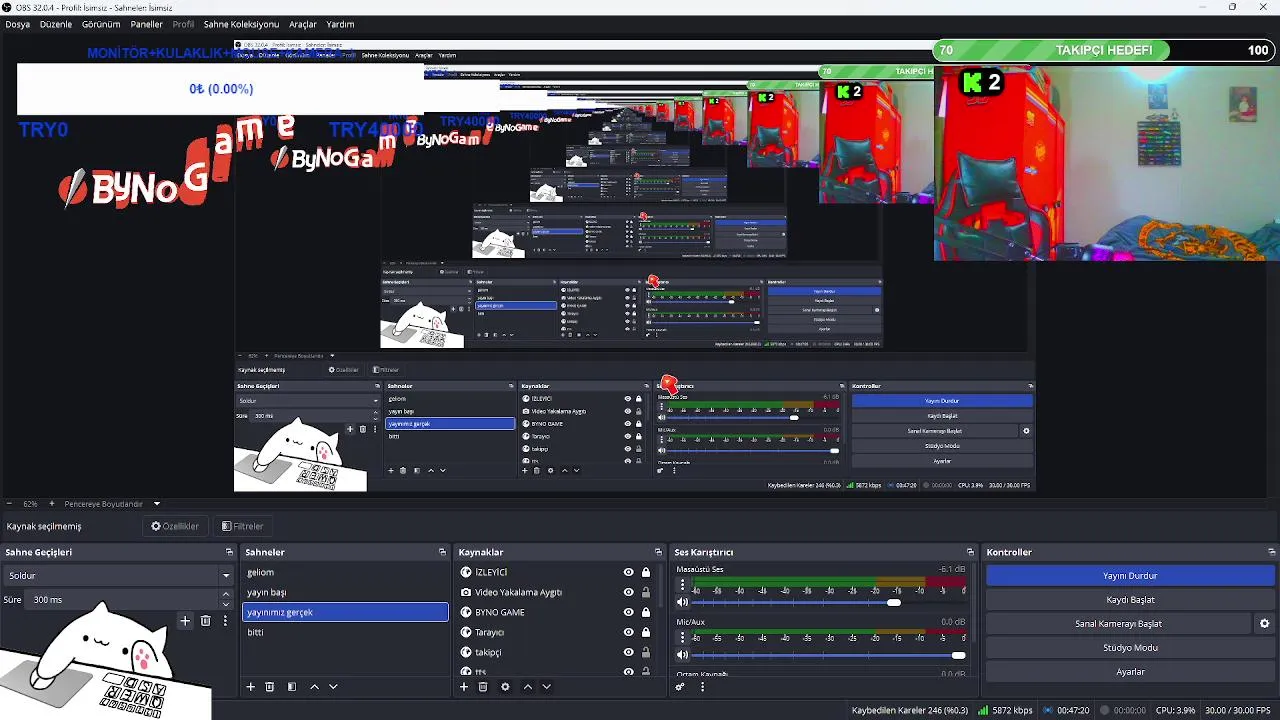Zoom in preview with plus icon

(52, 504)
